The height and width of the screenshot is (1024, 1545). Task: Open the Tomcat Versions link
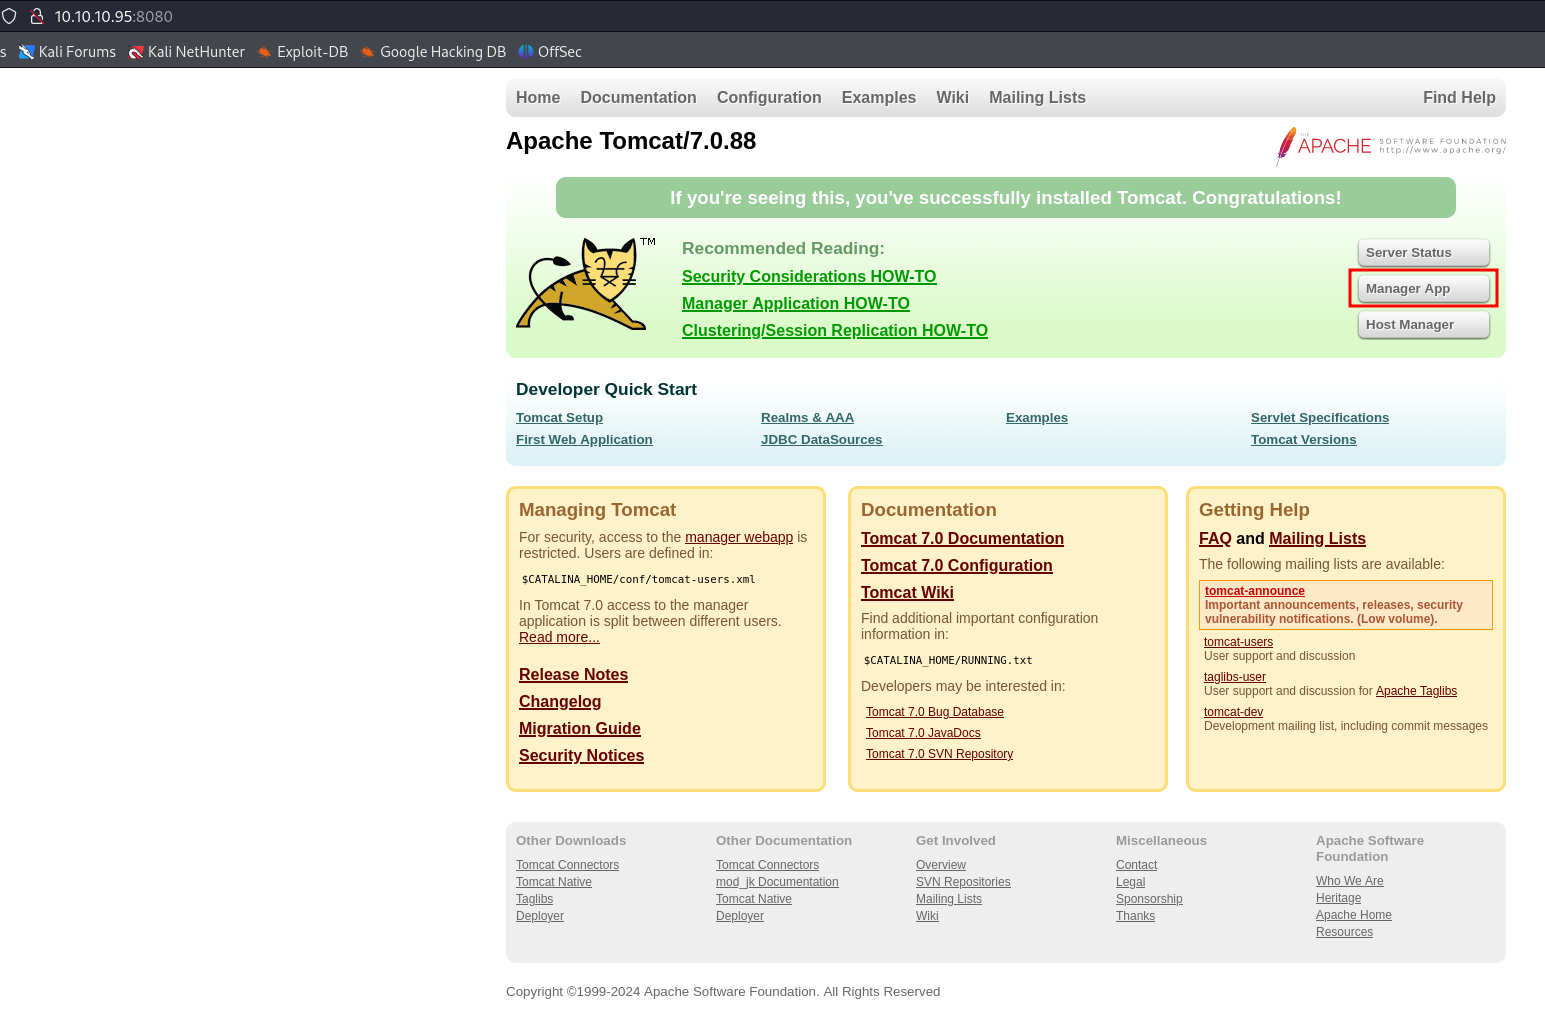pyautogui.click(x=1304, y=440)
